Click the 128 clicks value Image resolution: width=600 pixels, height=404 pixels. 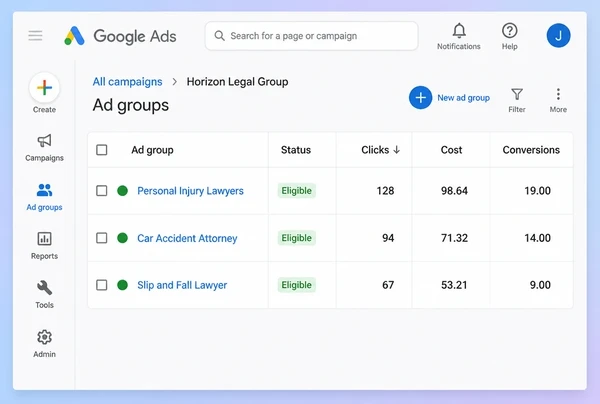pos(385,191)
